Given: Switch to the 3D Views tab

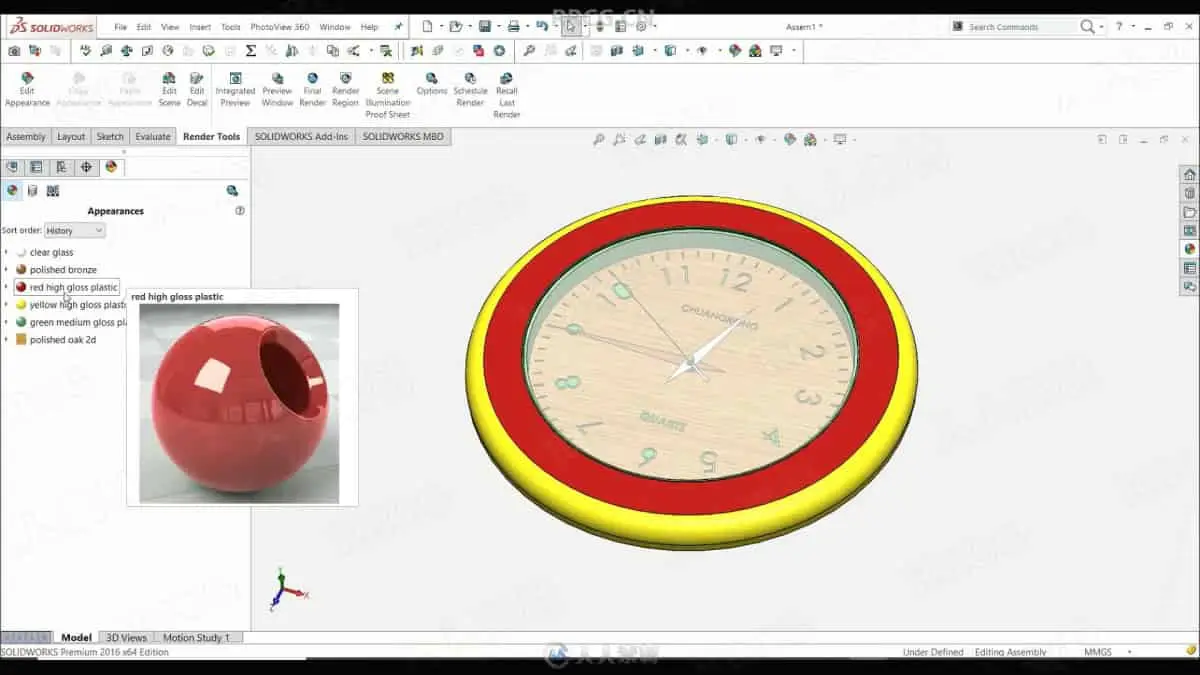Looking at the screenshot, I should pos(126,637).
